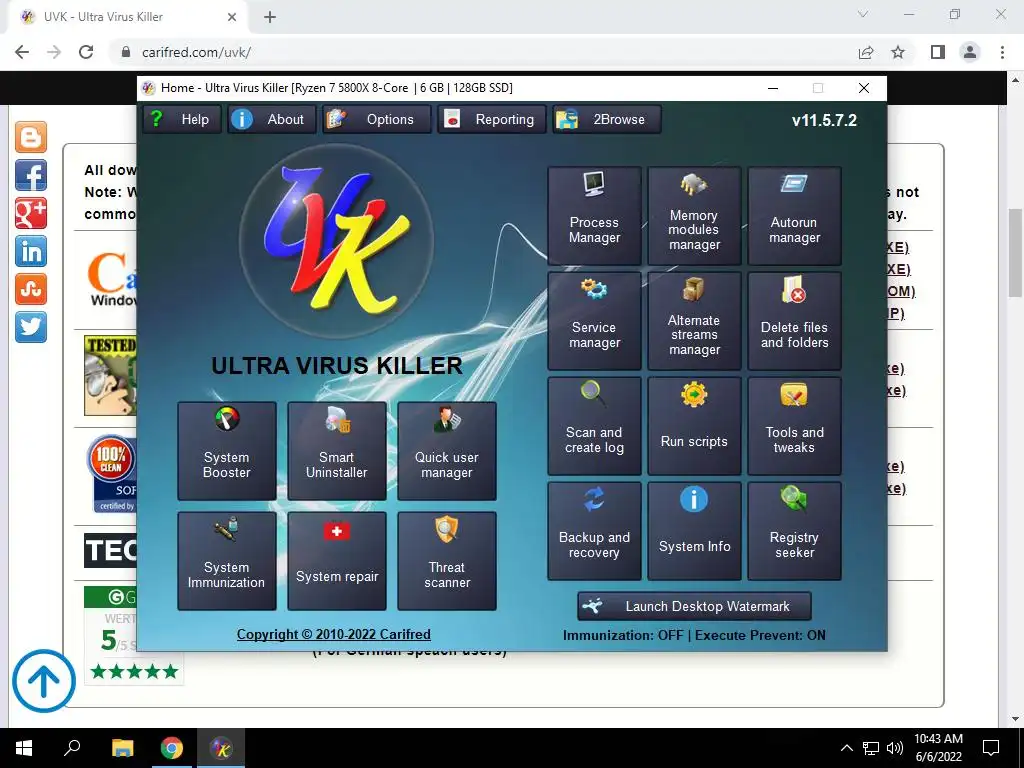
Task: Open a new browser tab
Action: 270,17
